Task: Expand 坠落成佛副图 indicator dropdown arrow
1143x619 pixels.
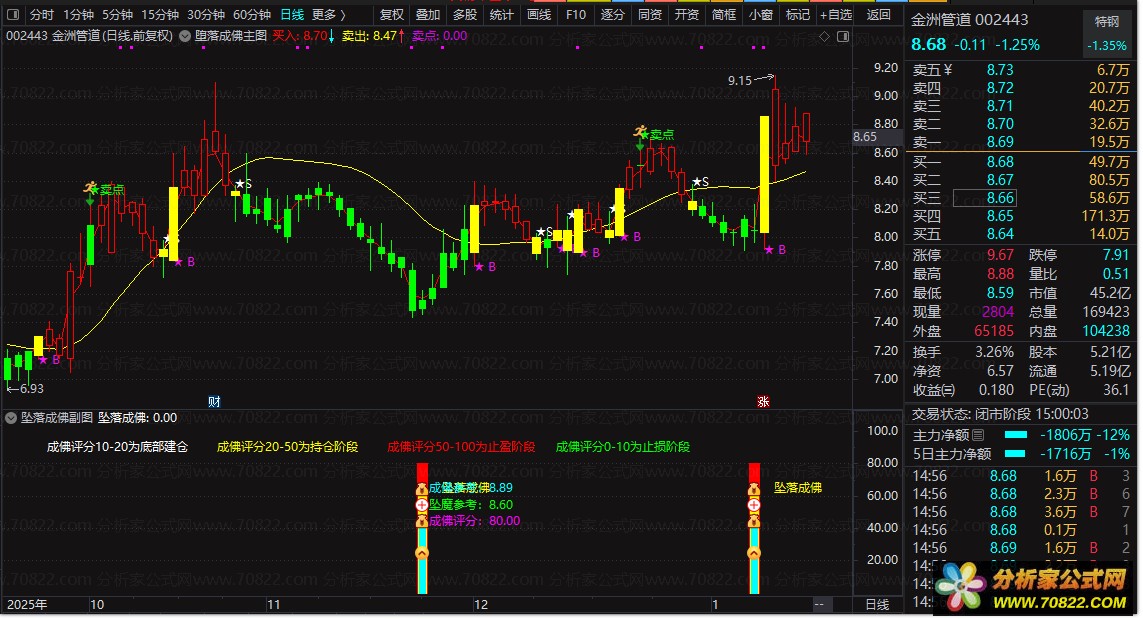Action: (x=11, y=418)
